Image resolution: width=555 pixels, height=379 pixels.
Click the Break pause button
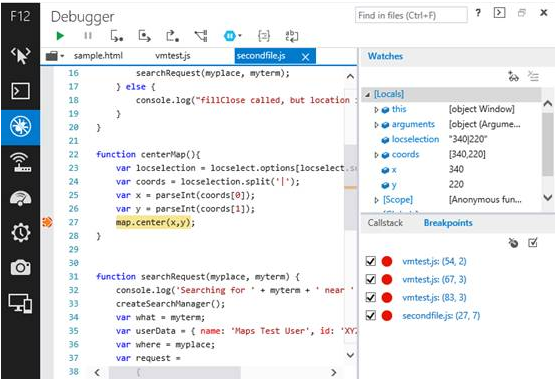88,36
